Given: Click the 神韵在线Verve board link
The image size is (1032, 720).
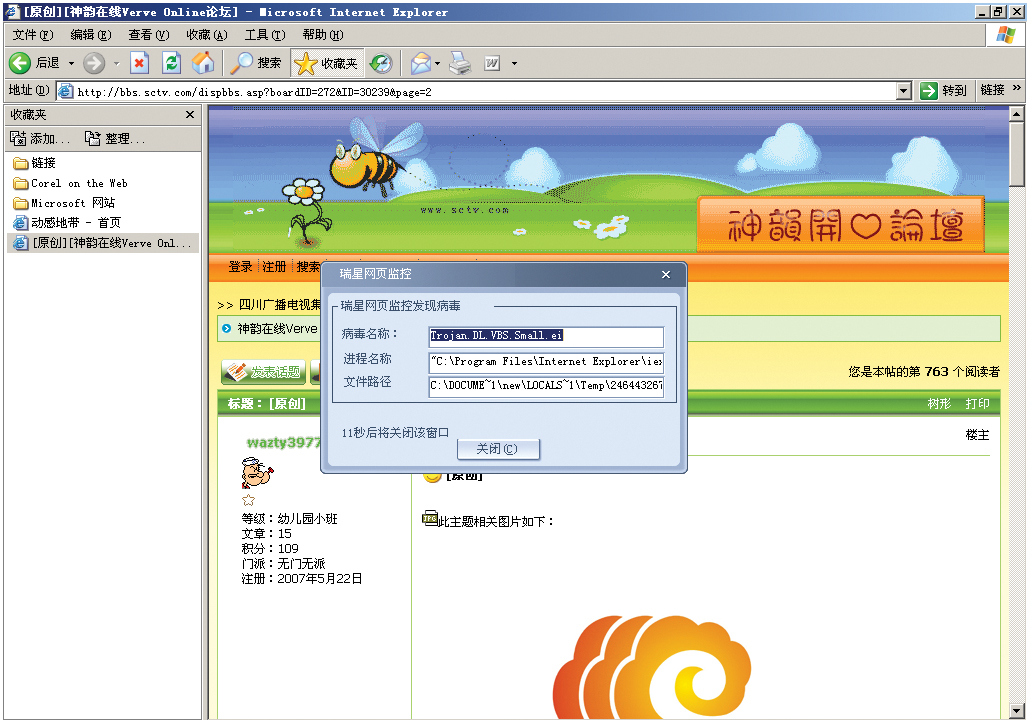Looking at the screenshot, I should [x=277, y=328].
